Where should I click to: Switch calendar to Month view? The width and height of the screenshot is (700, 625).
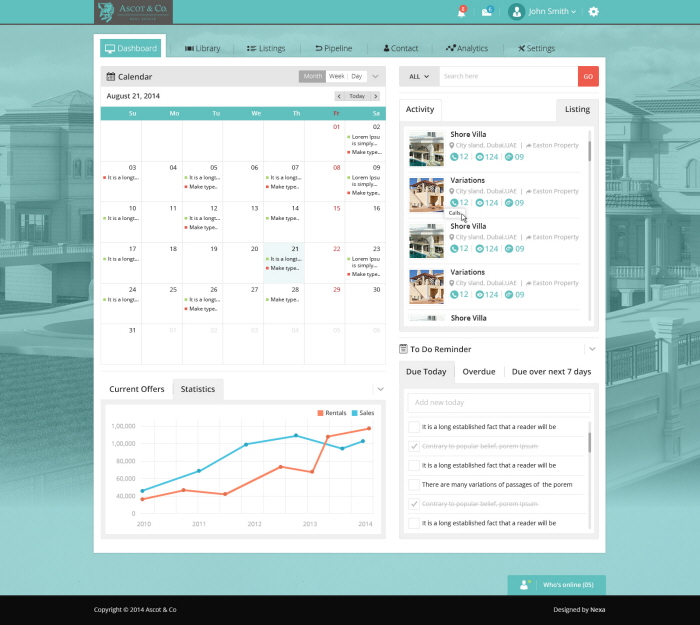coord(312,76)
